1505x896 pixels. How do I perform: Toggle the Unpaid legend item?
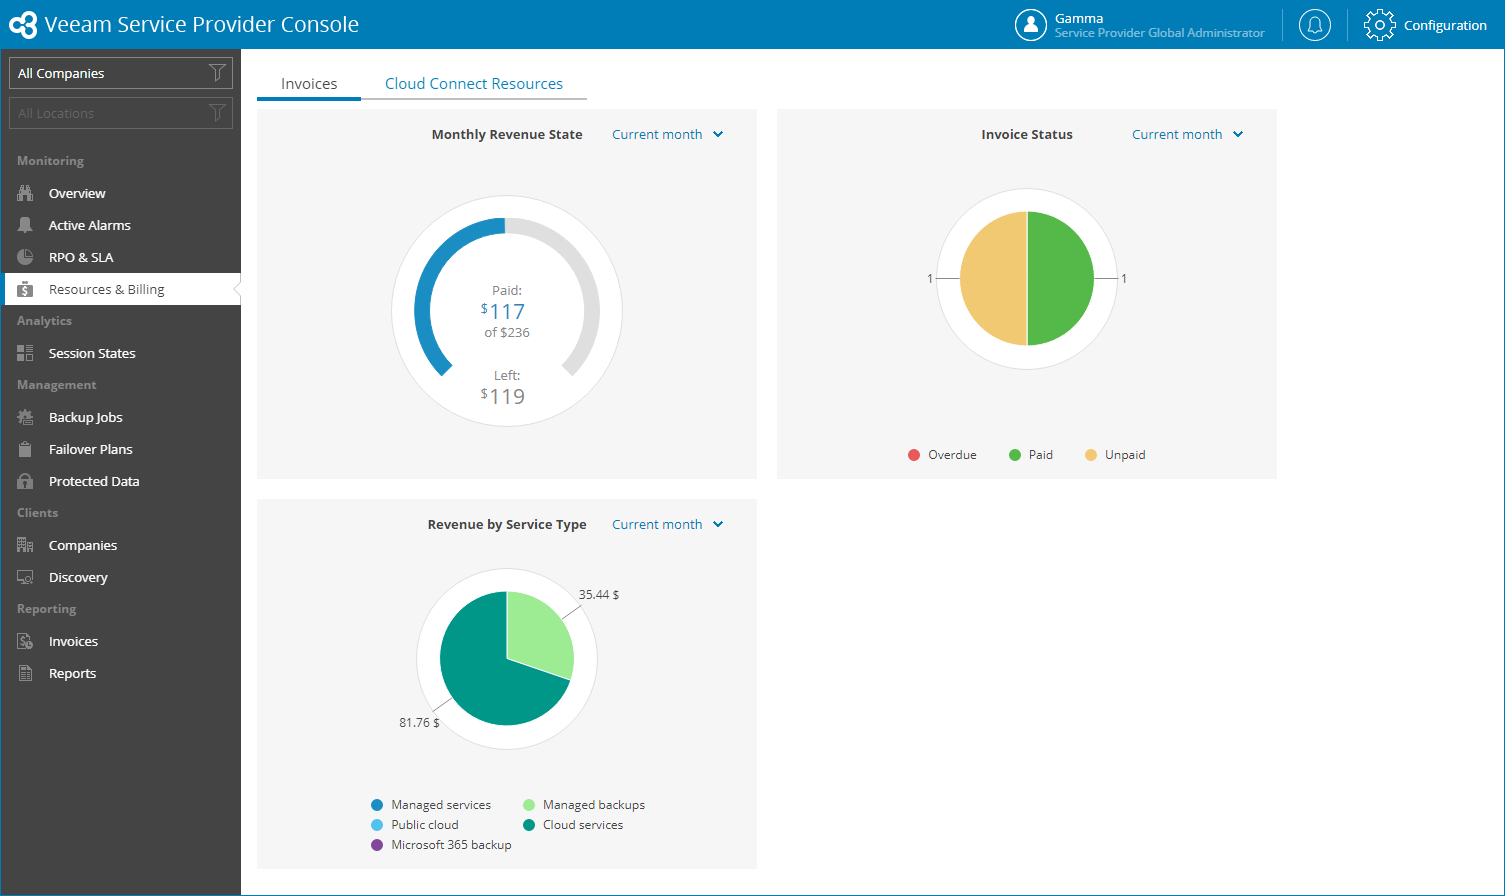click(x=1115, y=455)
